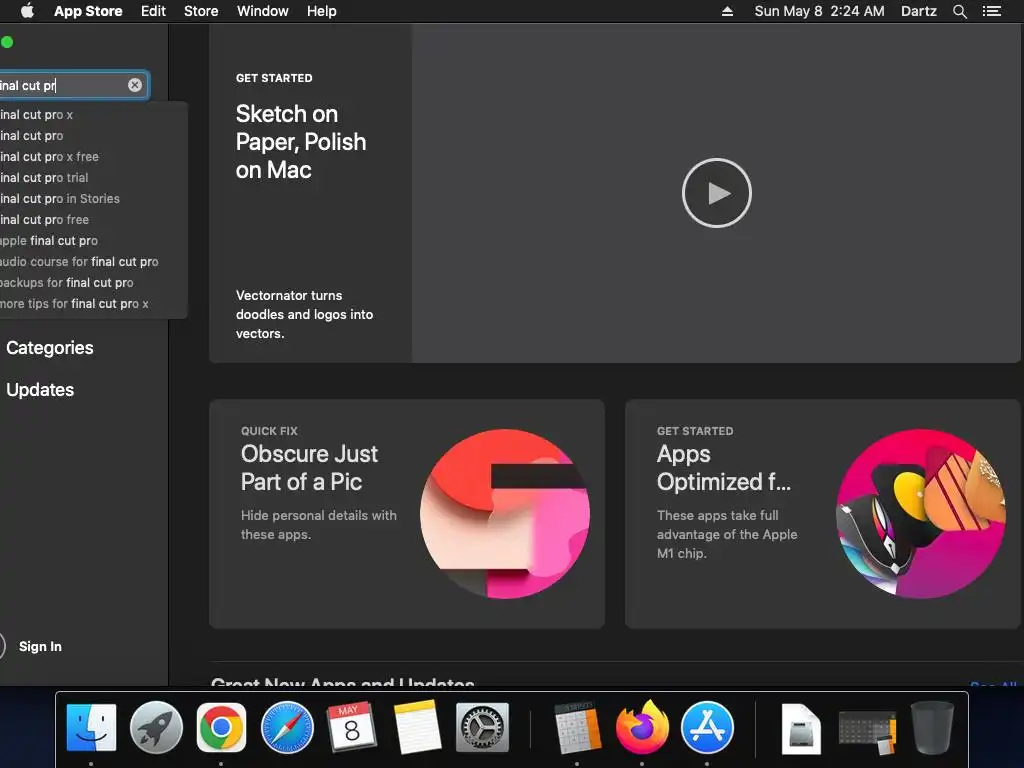Open System Preferences gear in Dock

[x=482, y=727]
